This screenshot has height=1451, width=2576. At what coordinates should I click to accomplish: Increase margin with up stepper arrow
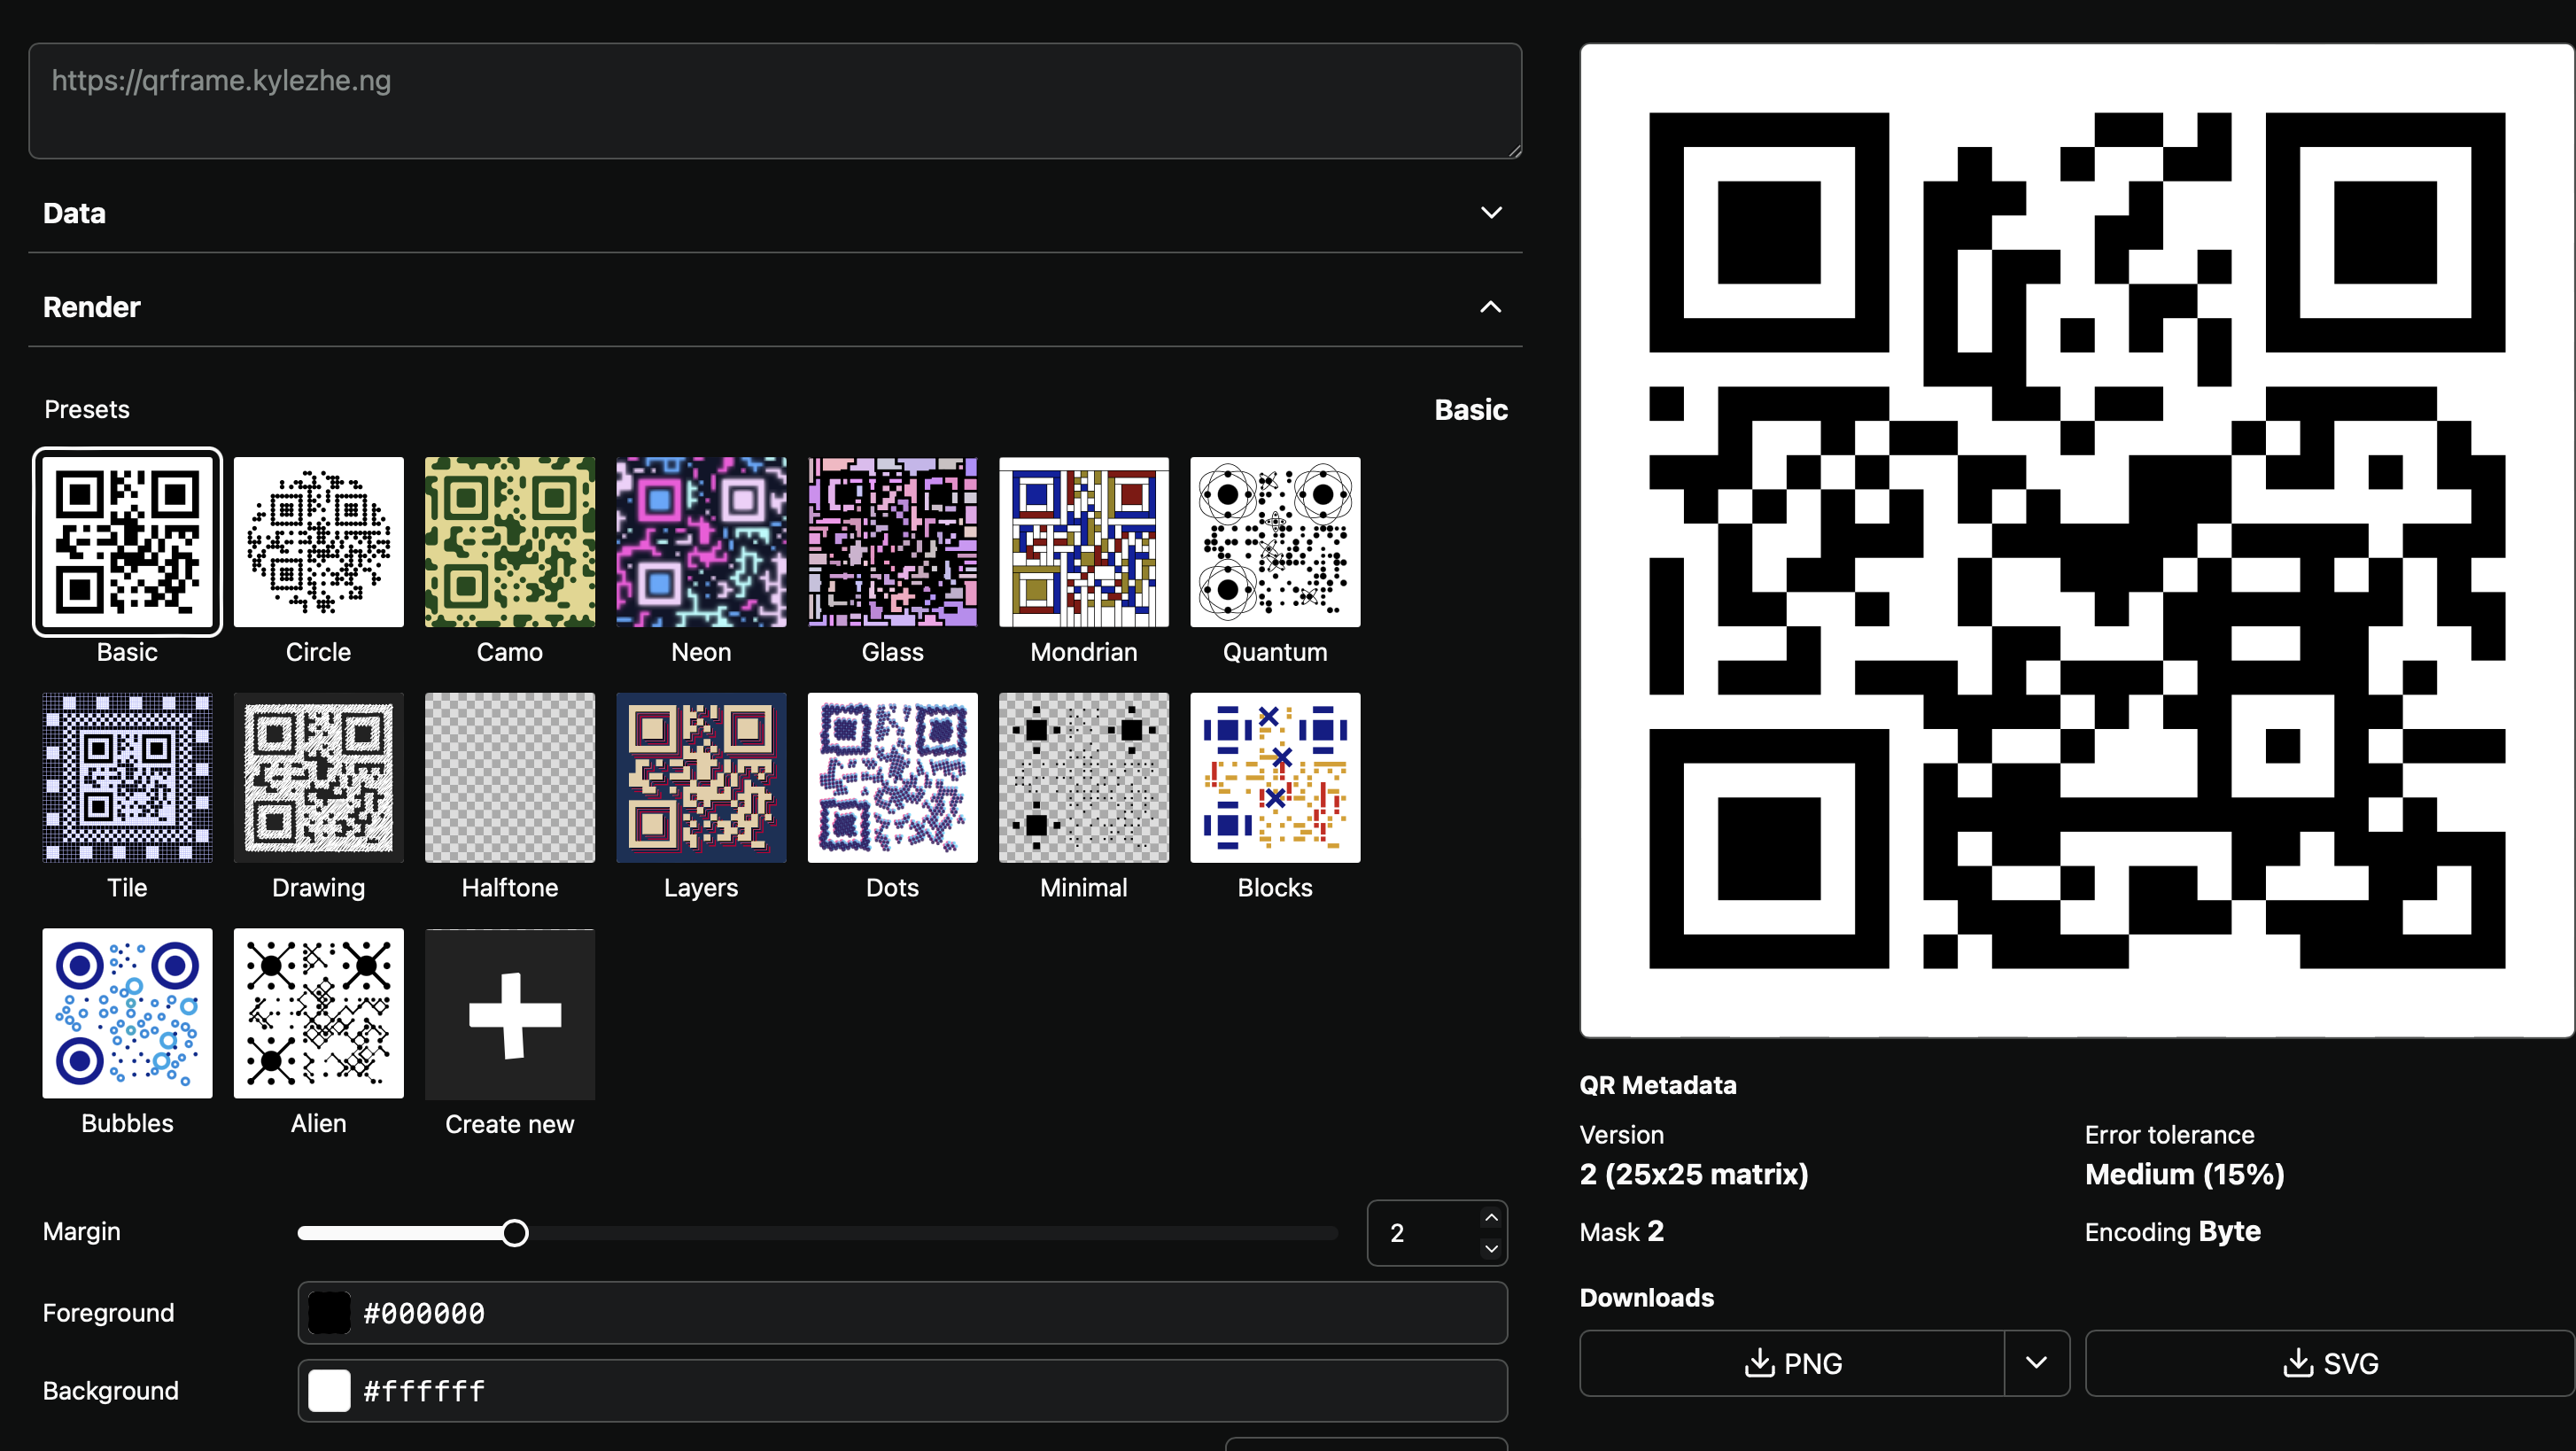[1491, 1218]
